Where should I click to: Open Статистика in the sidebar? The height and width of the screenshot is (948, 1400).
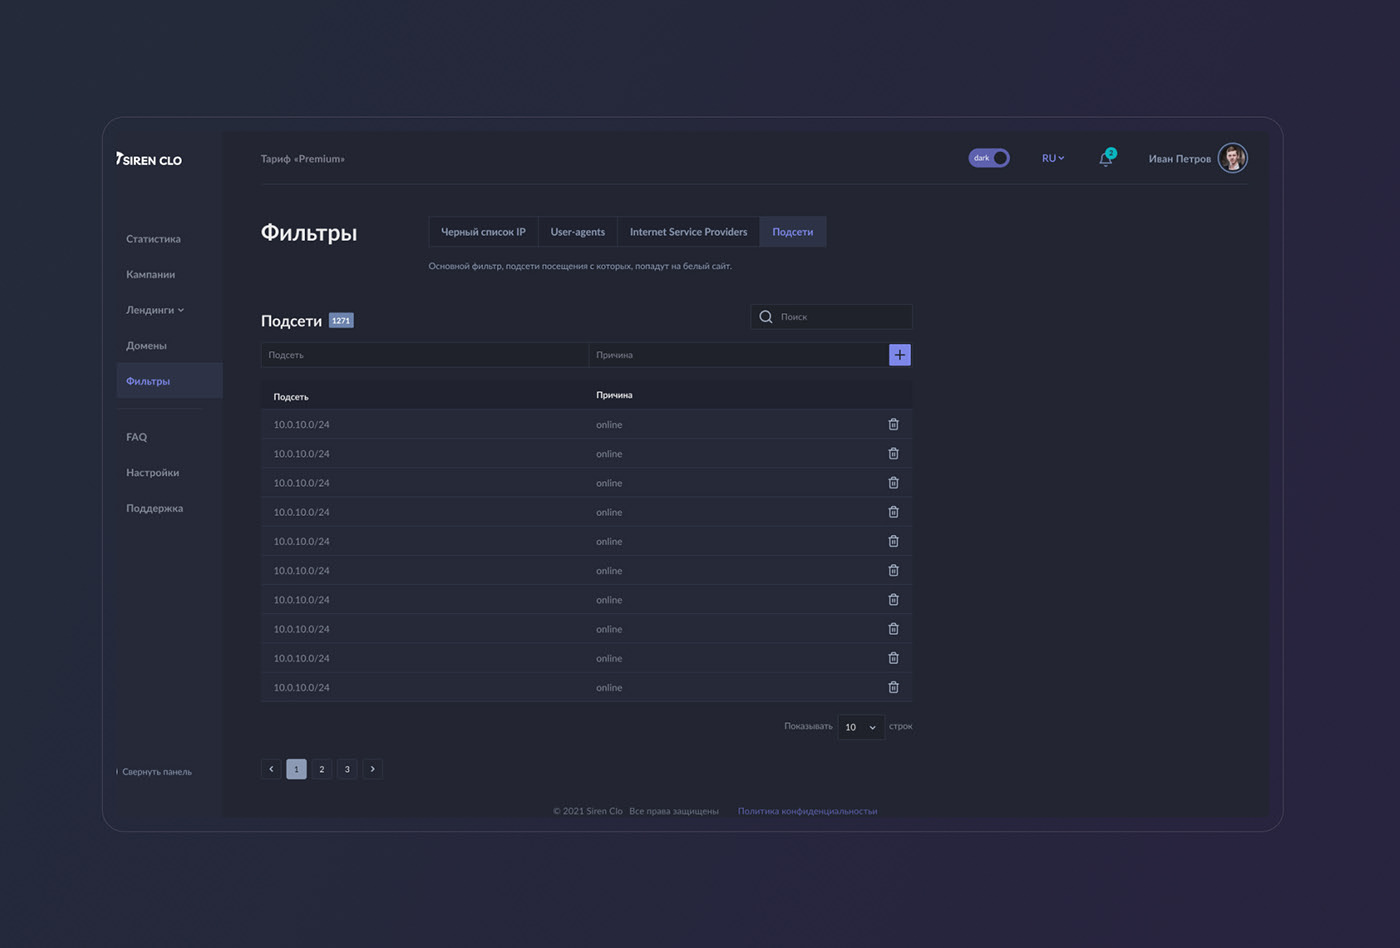pos(153,239)
